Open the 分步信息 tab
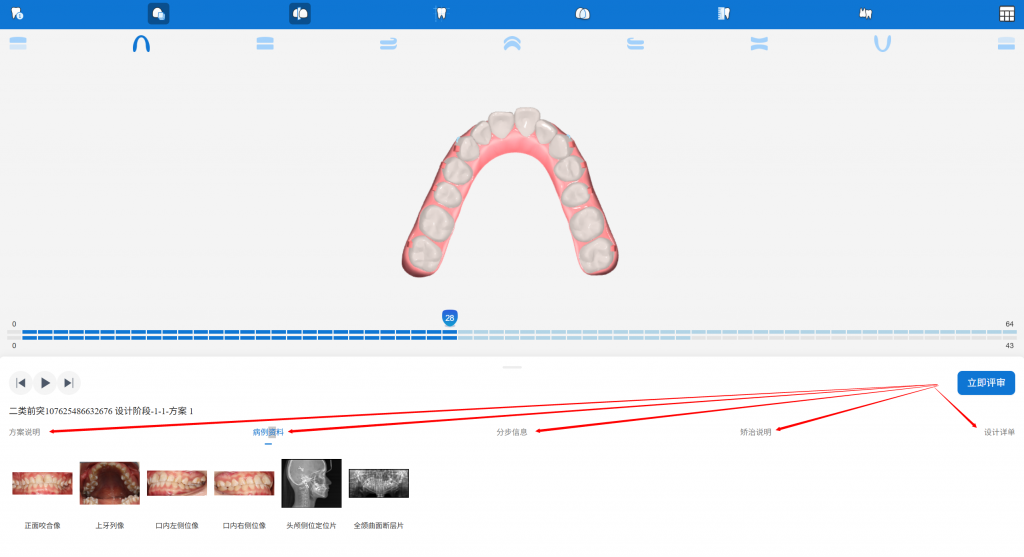Image resolution: width=1024 pixels, height=557 pixels. (512, 432)
